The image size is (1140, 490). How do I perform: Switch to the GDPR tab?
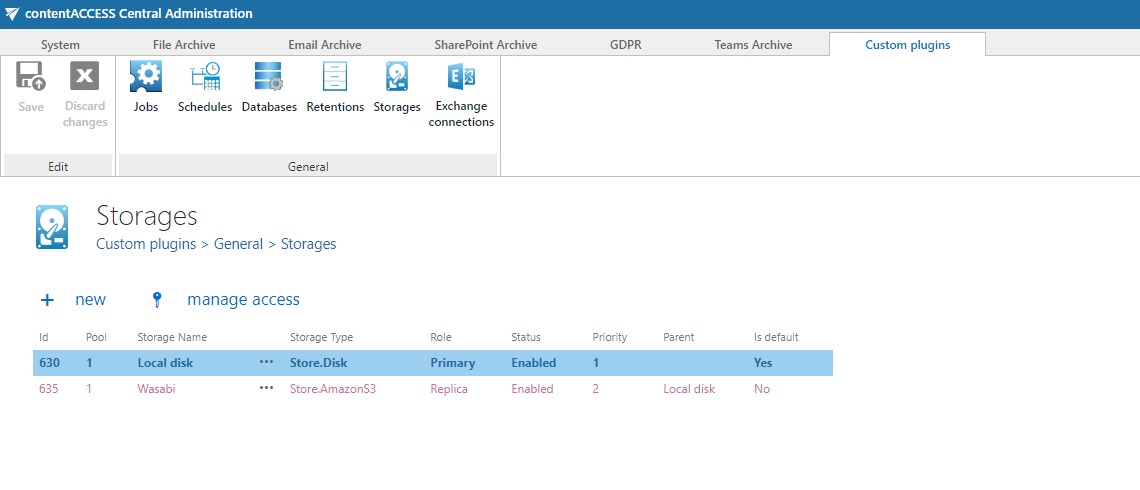[x=626, y=44]
